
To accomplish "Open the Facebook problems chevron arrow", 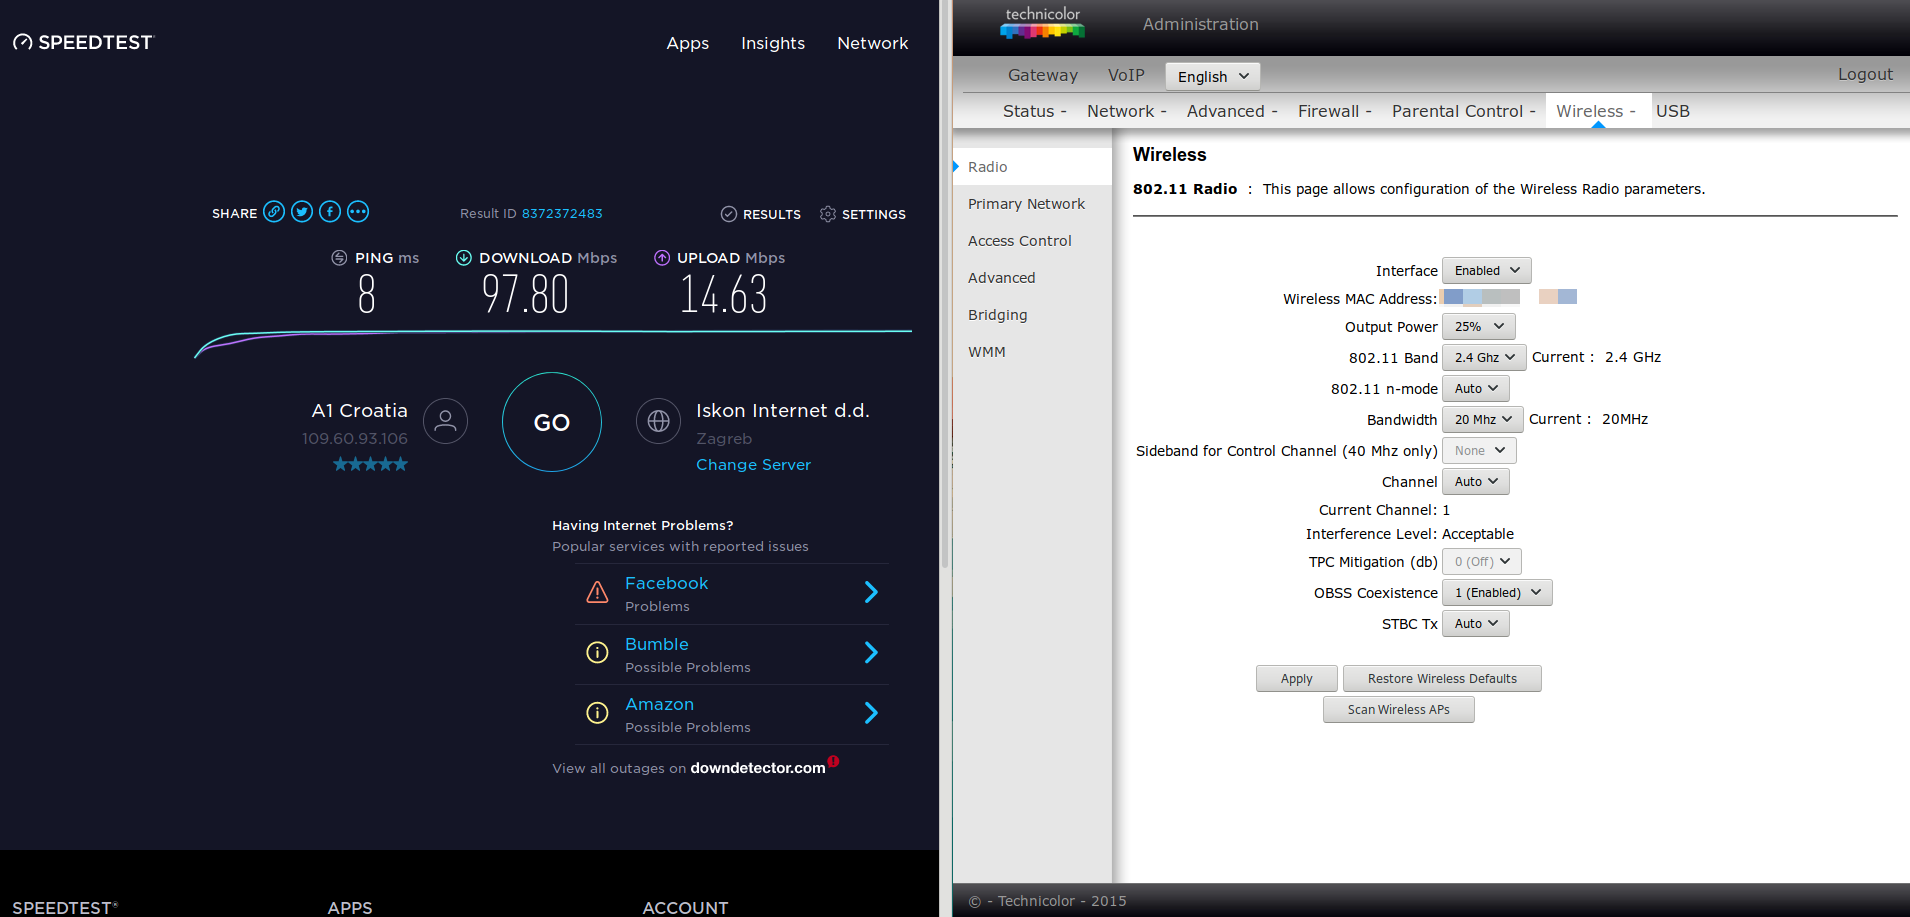I will [x=871, y=592].
